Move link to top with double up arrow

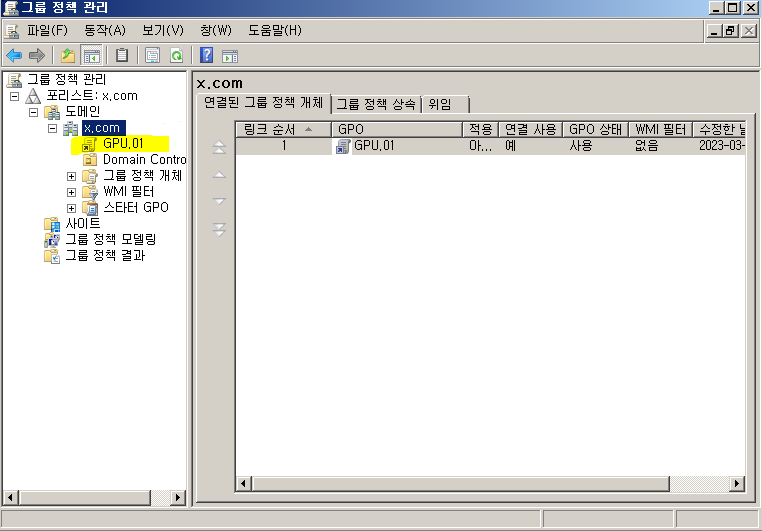click(x=219, y=147)
